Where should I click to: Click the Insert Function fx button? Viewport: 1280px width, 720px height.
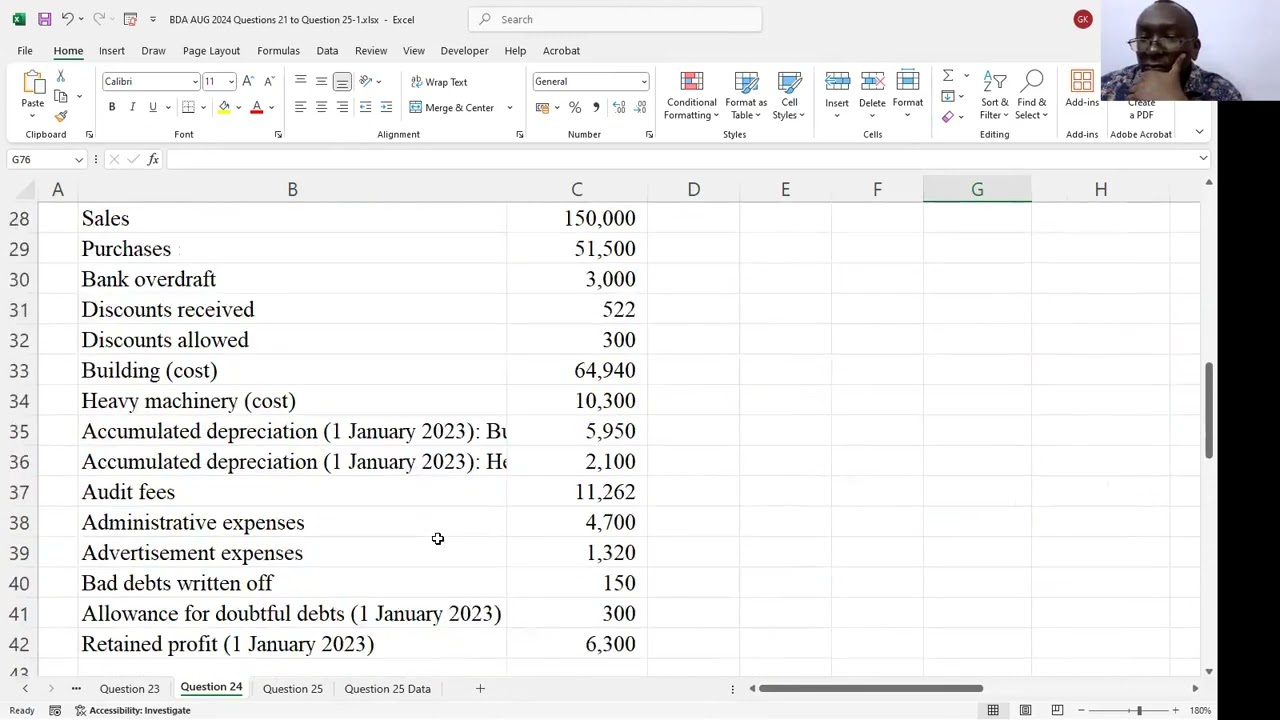coord(153,160)
